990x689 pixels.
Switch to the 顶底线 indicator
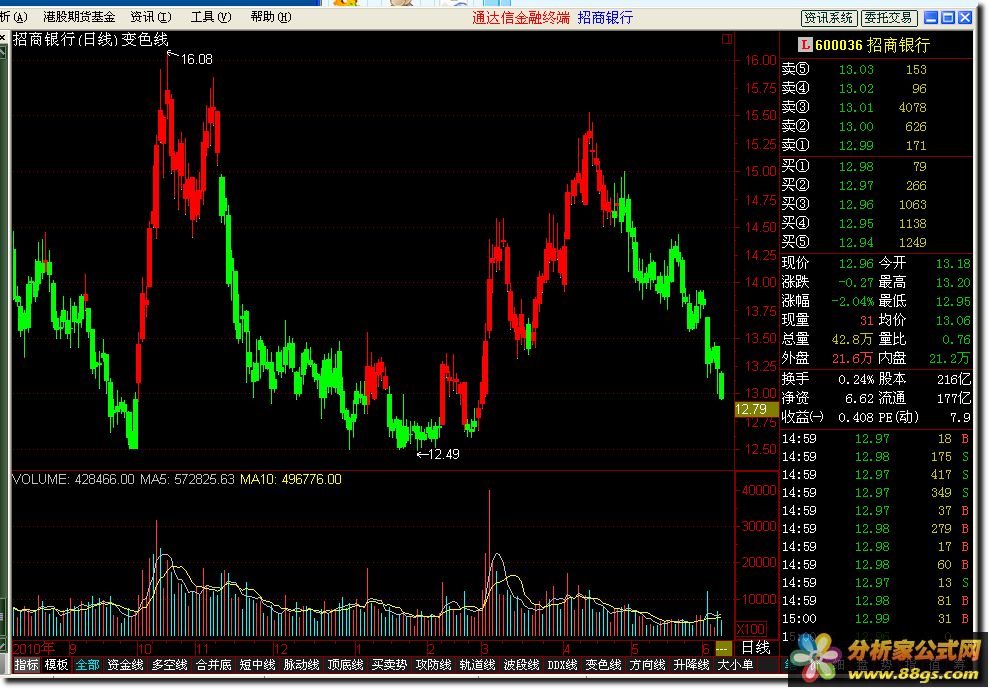click(345, 665)
